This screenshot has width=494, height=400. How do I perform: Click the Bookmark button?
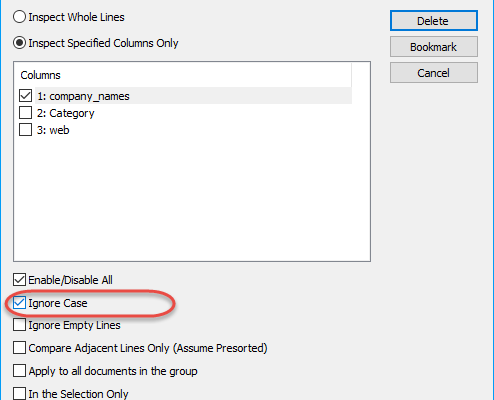(x=434, y=47)
